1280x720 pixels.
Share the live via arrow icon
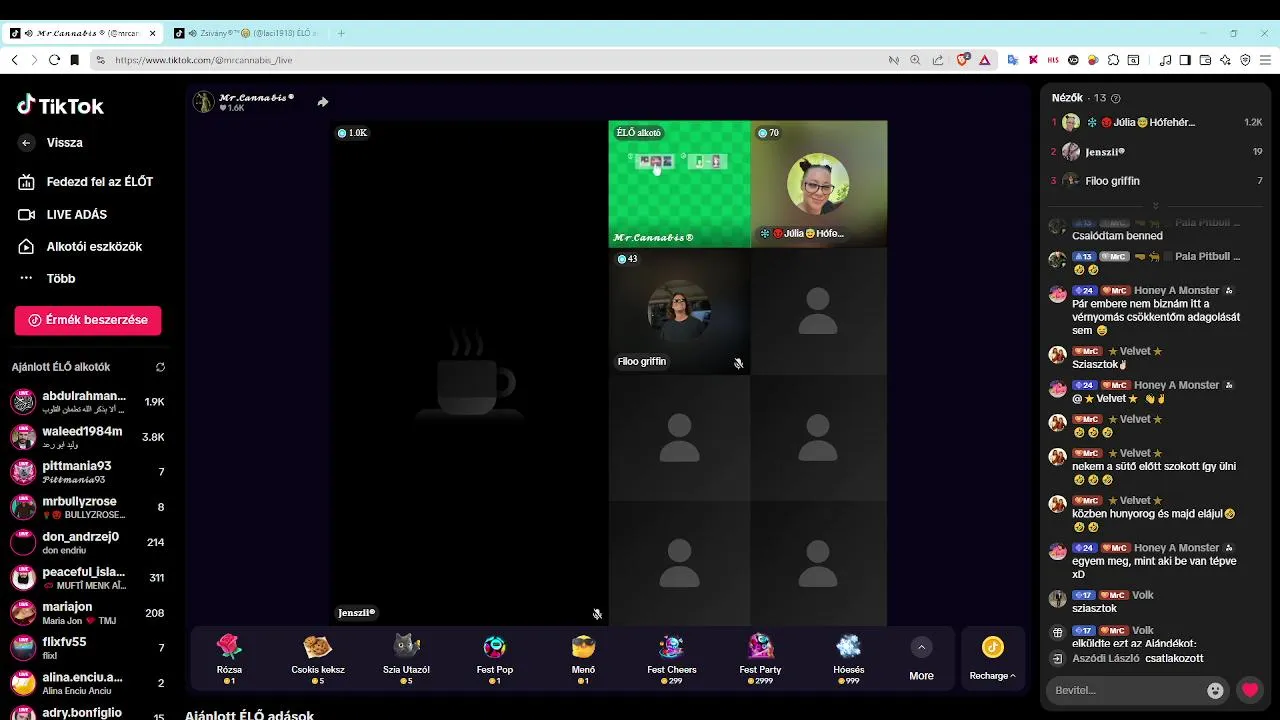coord(323,102)
